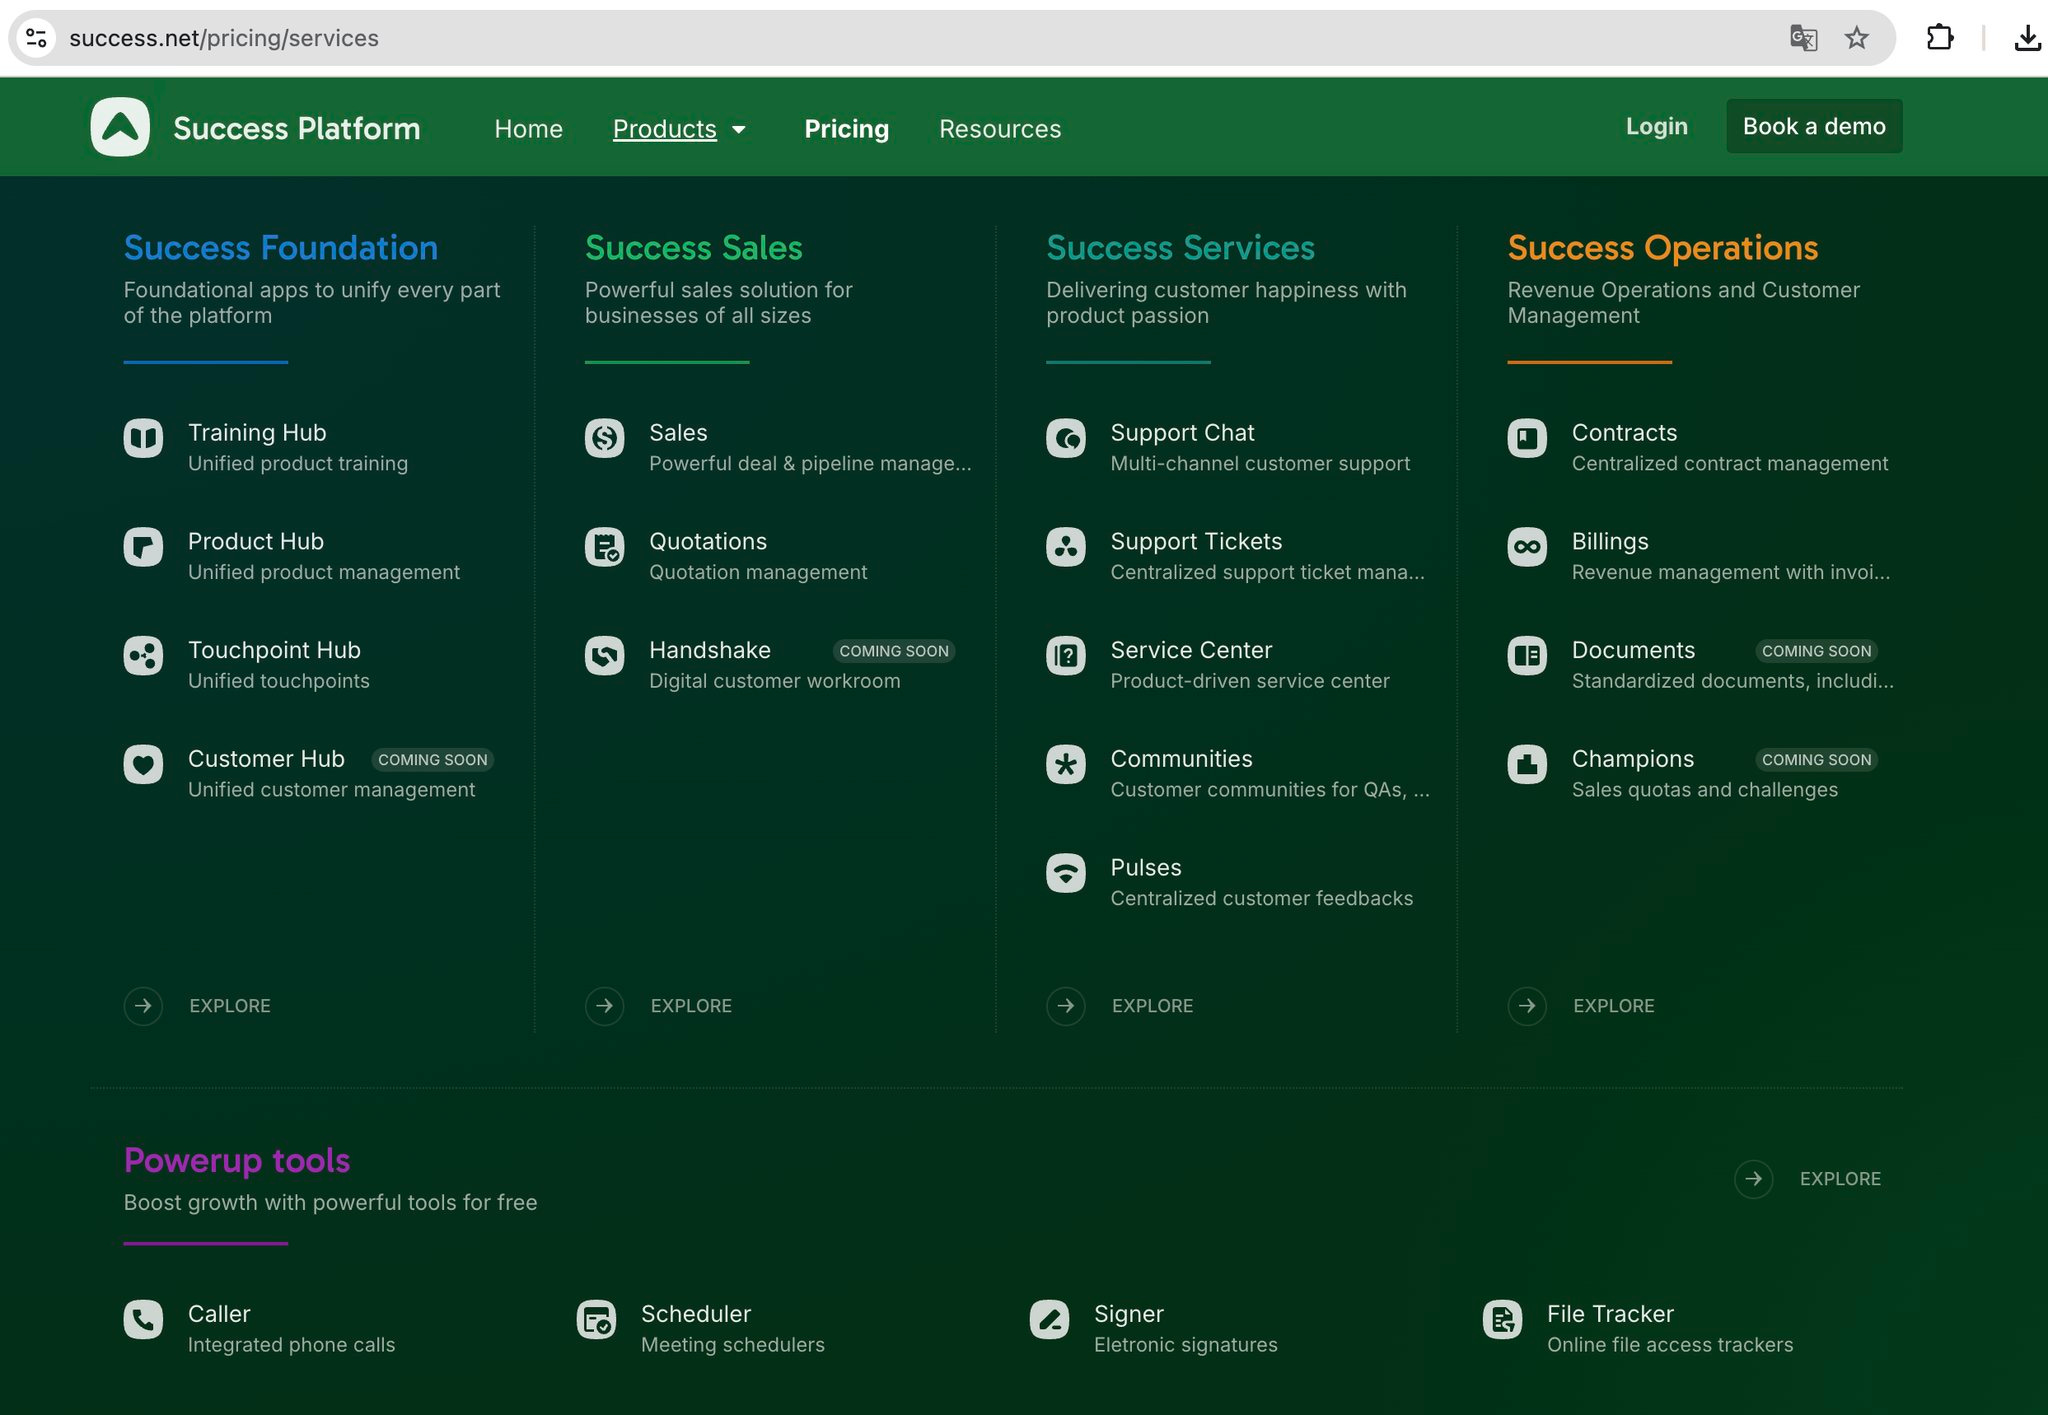The image size is (2048, 1415).
Task: Click the Powerup tools Explore arrow icon
Action: [1753, 1178]
